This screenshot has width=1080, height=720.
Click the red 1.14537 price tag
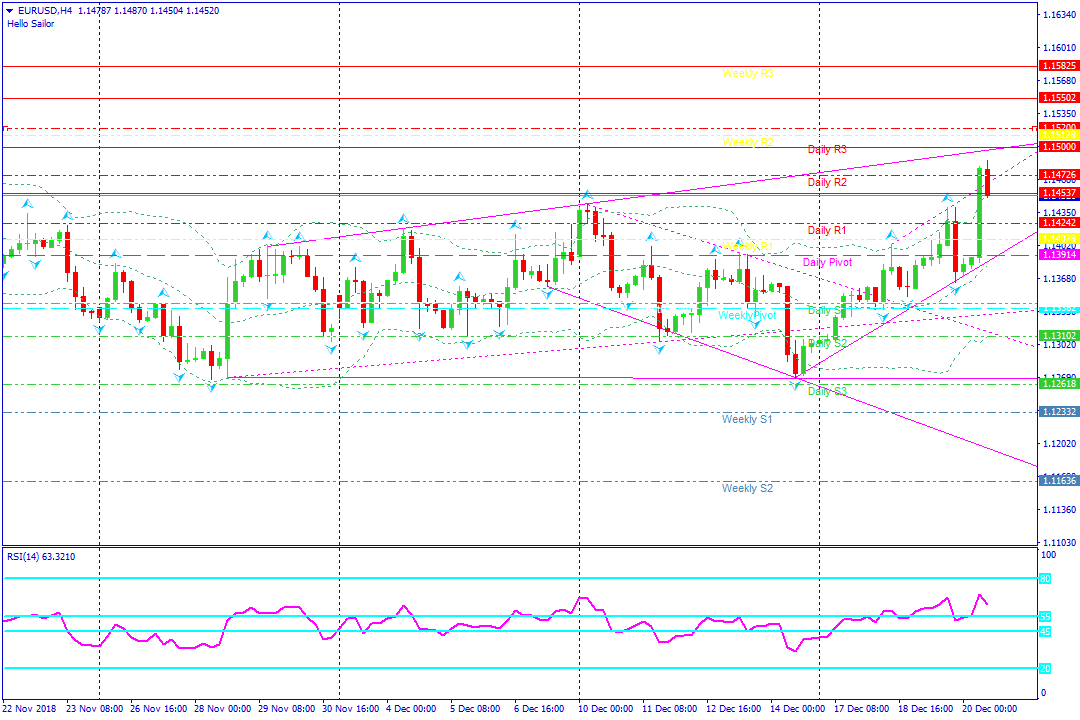pyautogui.click(x=1059, y=193)
